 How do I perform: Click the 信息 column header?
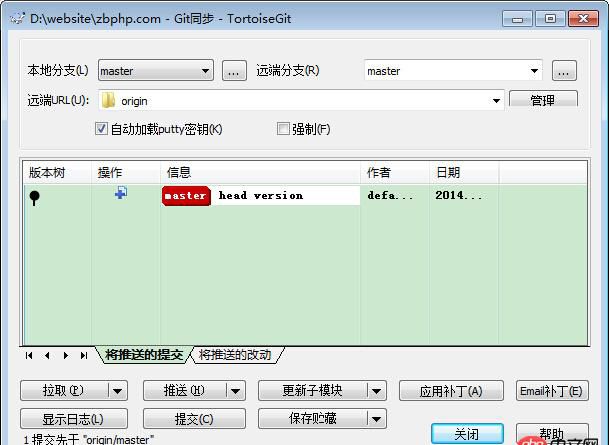pos(260,172)
